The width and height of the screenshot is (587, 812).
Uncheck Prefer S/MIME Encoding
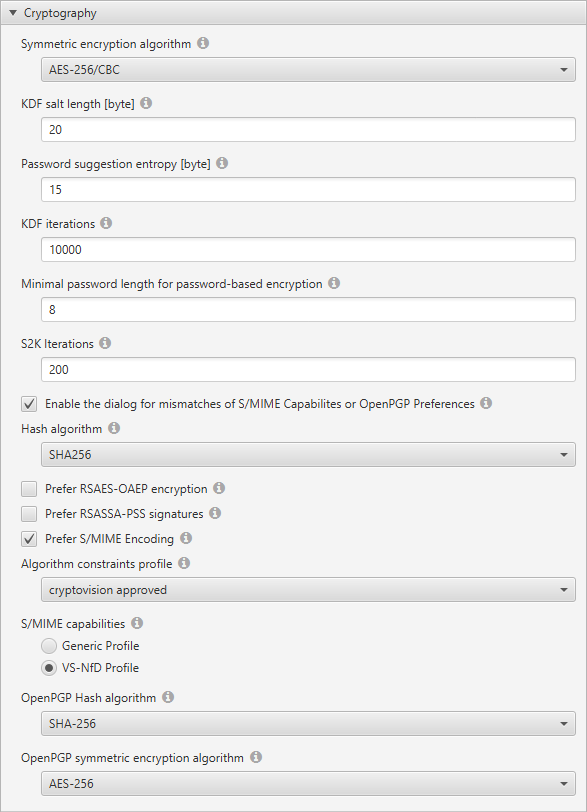pyautogui.click(x=29, y=539)
